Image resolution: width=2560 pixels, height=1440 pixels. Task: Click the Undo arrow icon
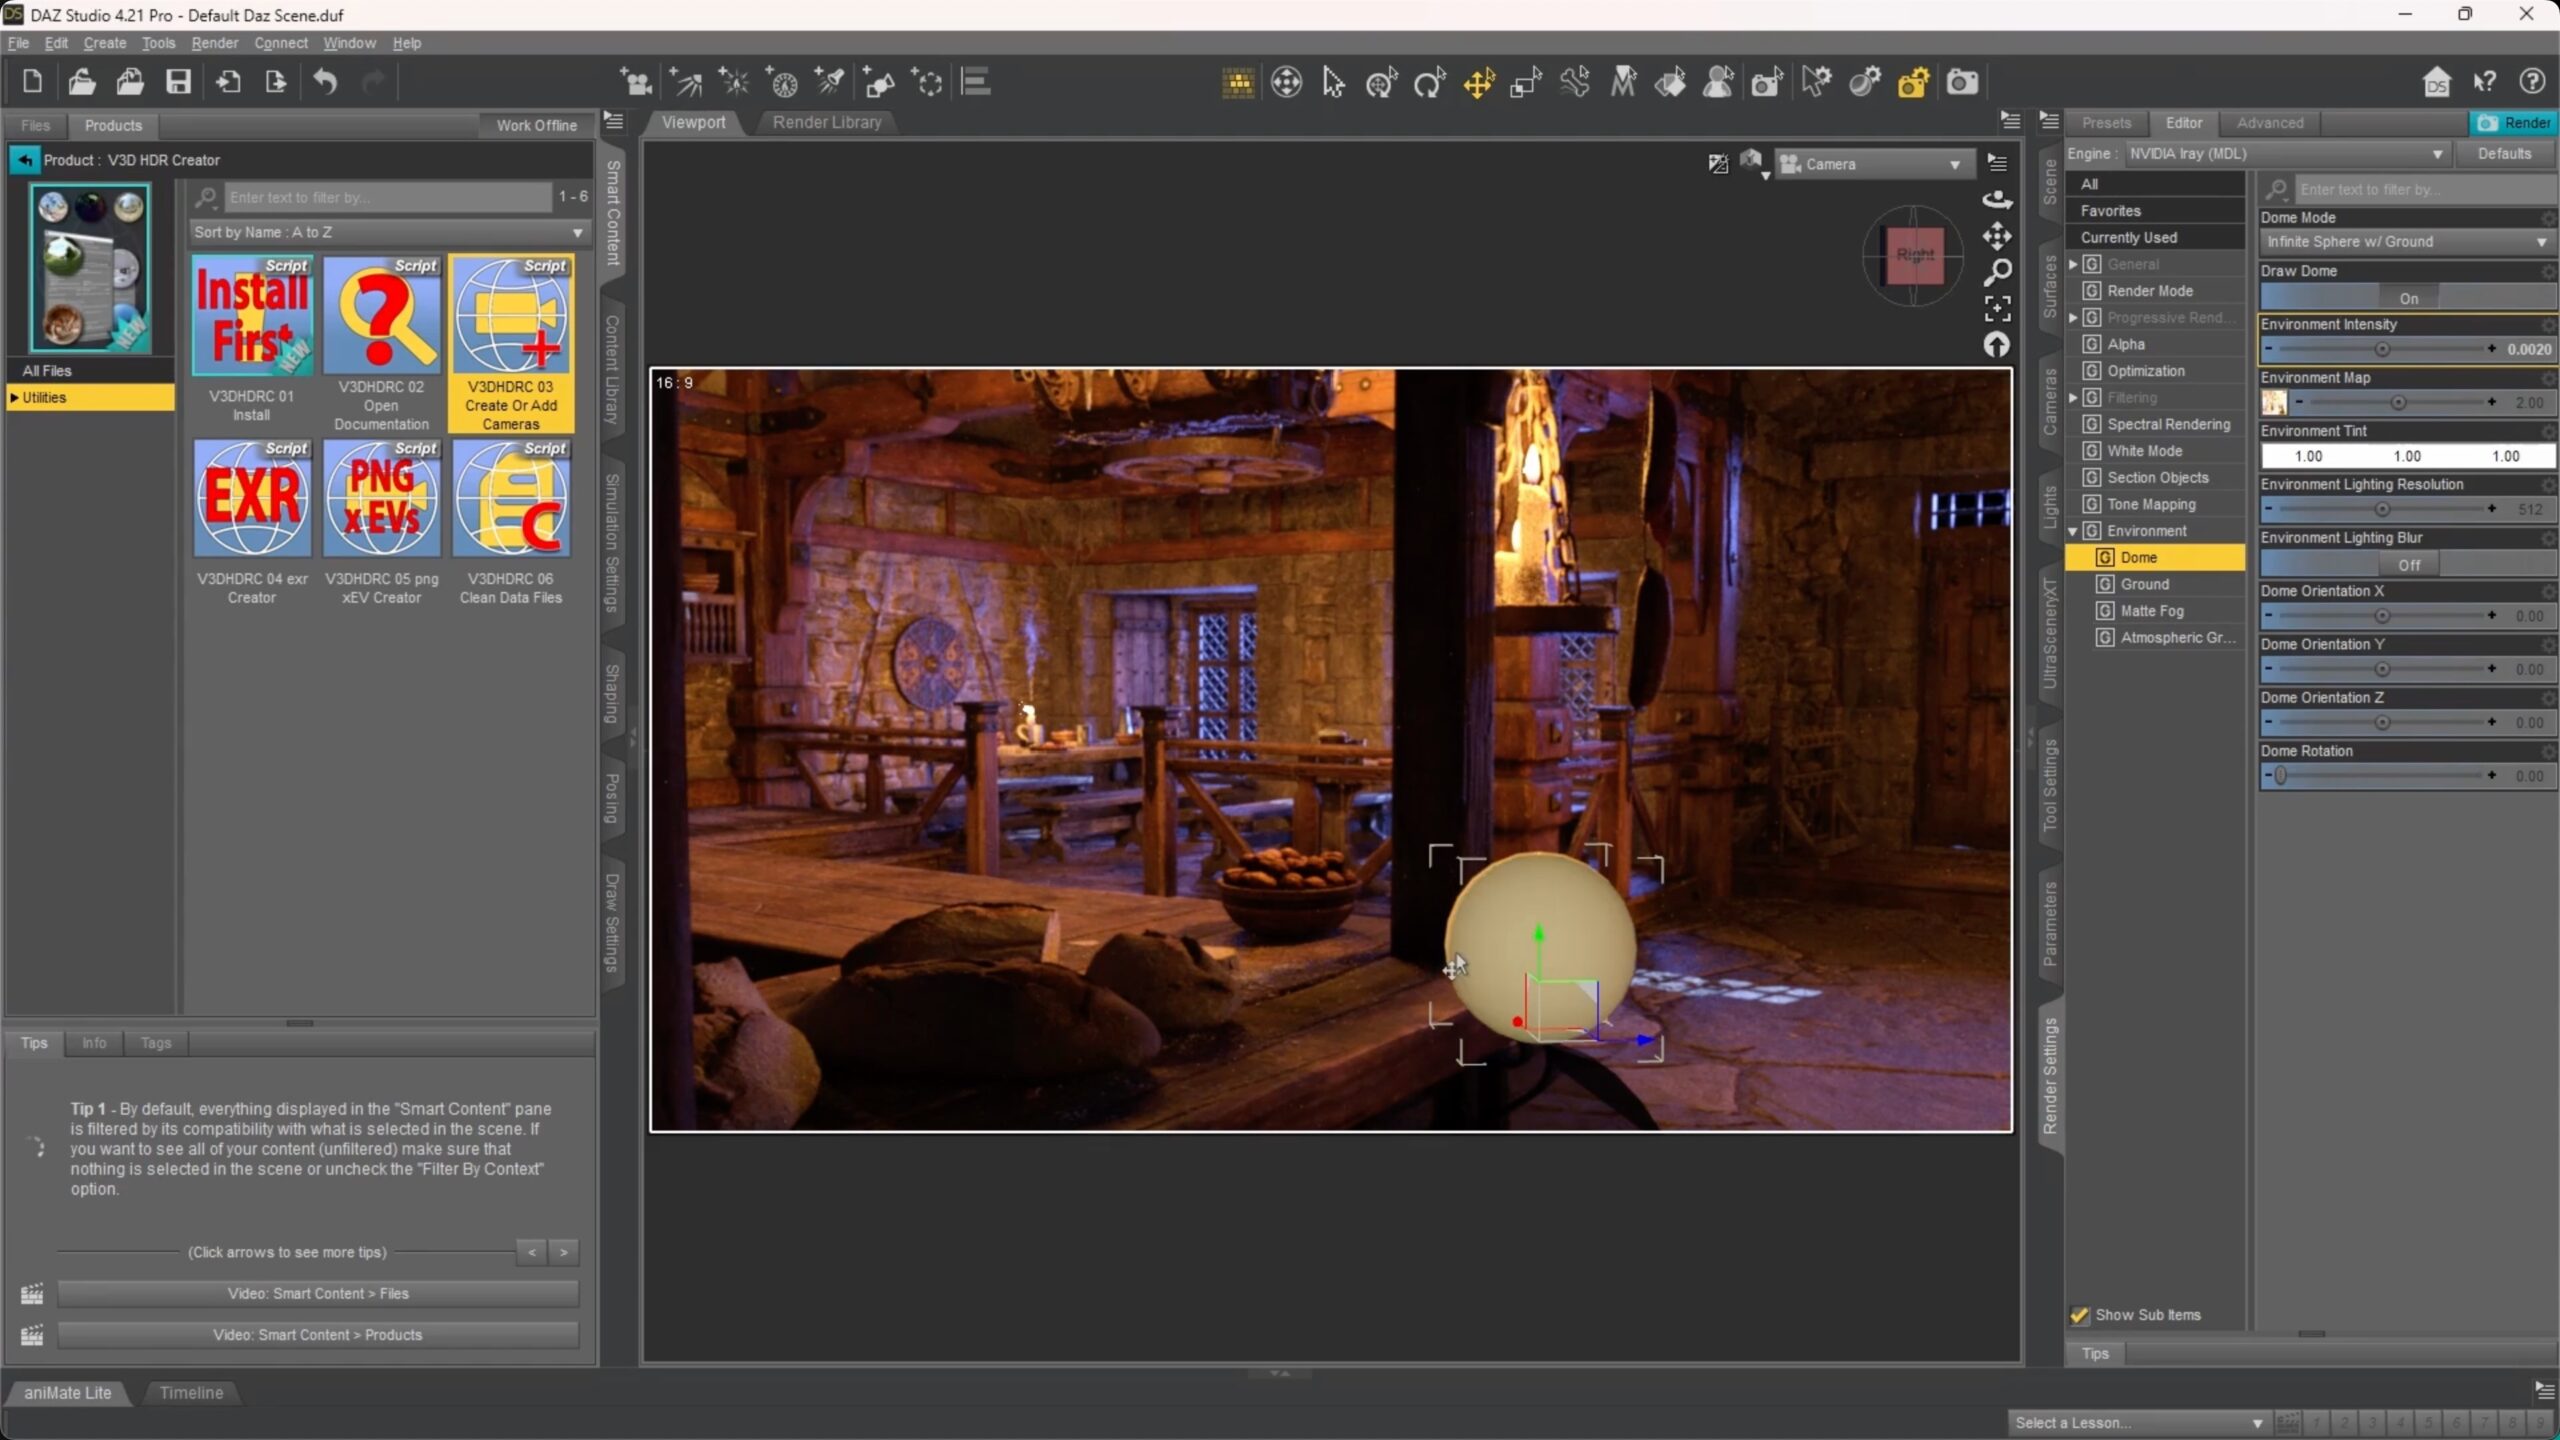pyautogui.click(x=325, y=82)
